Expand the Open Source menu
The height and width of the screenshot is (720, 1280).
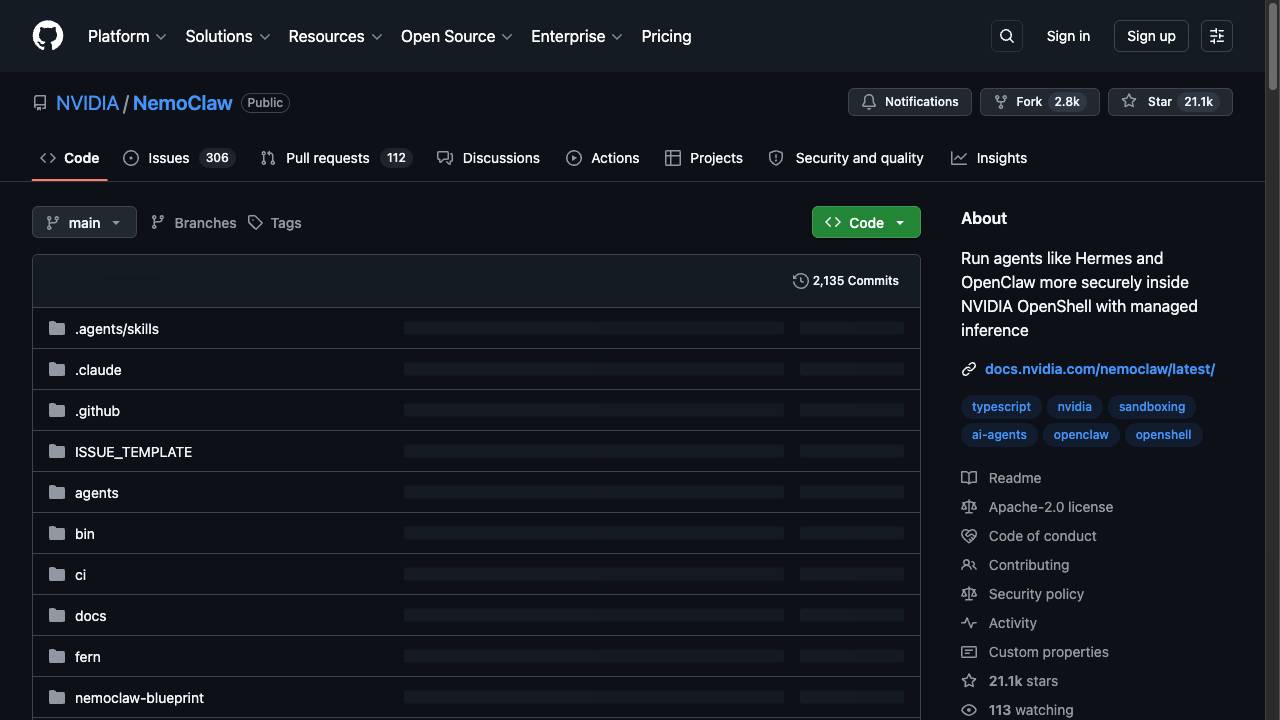457,36
